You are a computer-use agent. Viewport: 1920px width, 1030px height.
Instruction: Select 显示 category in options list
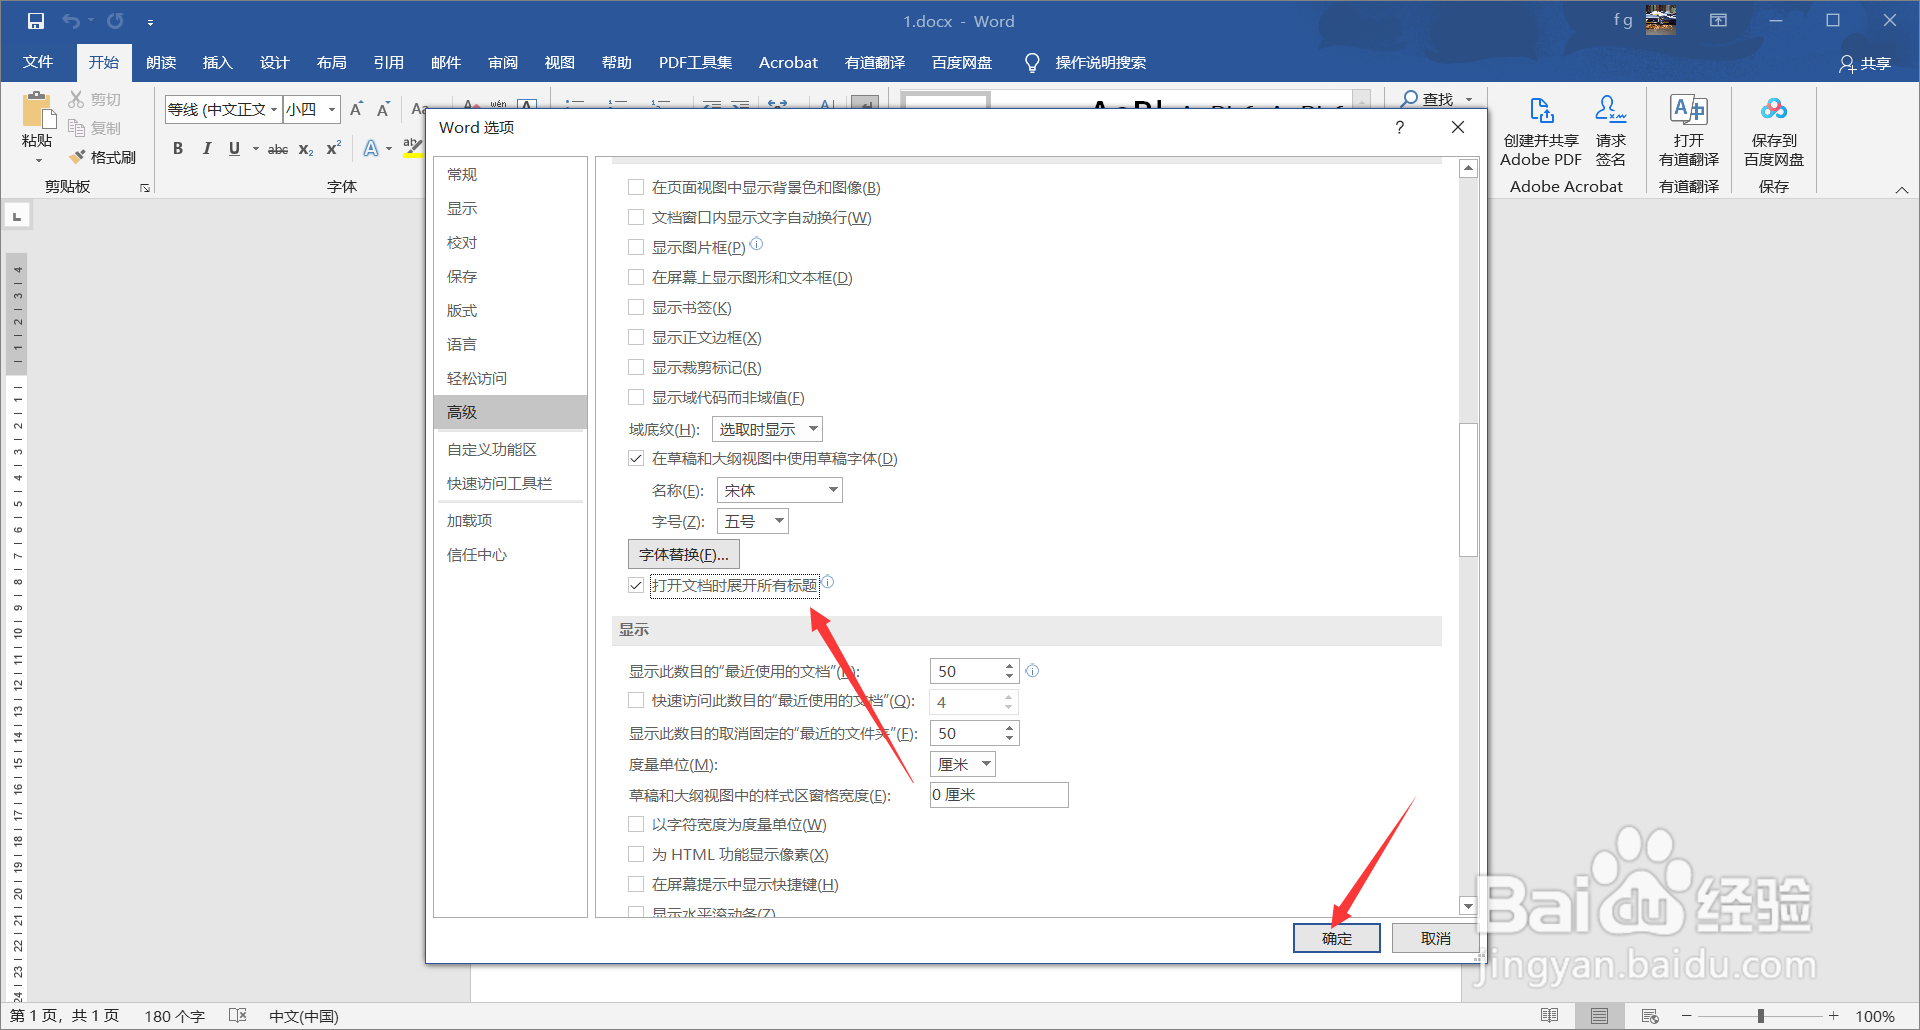[x=510, y=208]
